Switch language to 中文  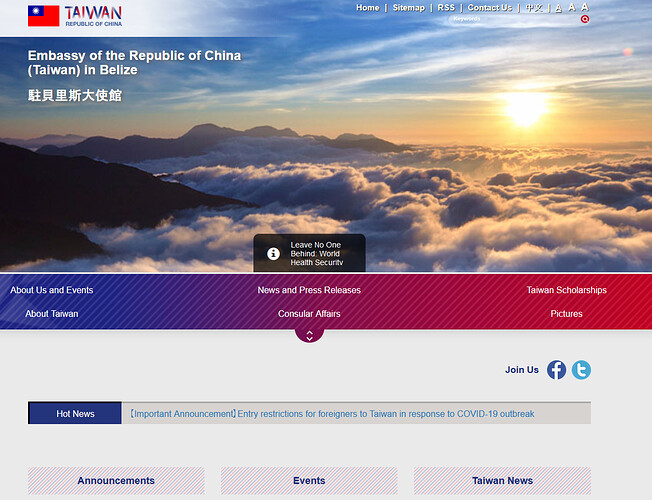coord(534,8)
